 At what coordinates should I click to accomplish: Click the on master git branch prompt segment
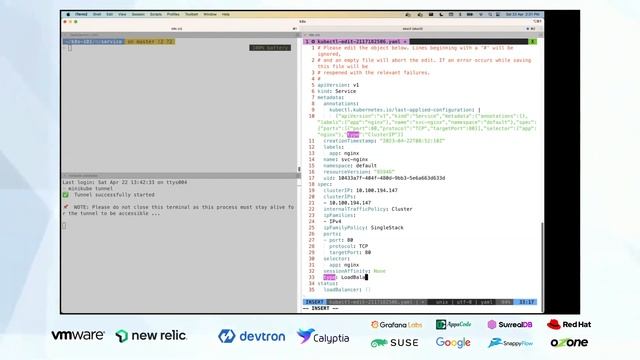[150, 42]
